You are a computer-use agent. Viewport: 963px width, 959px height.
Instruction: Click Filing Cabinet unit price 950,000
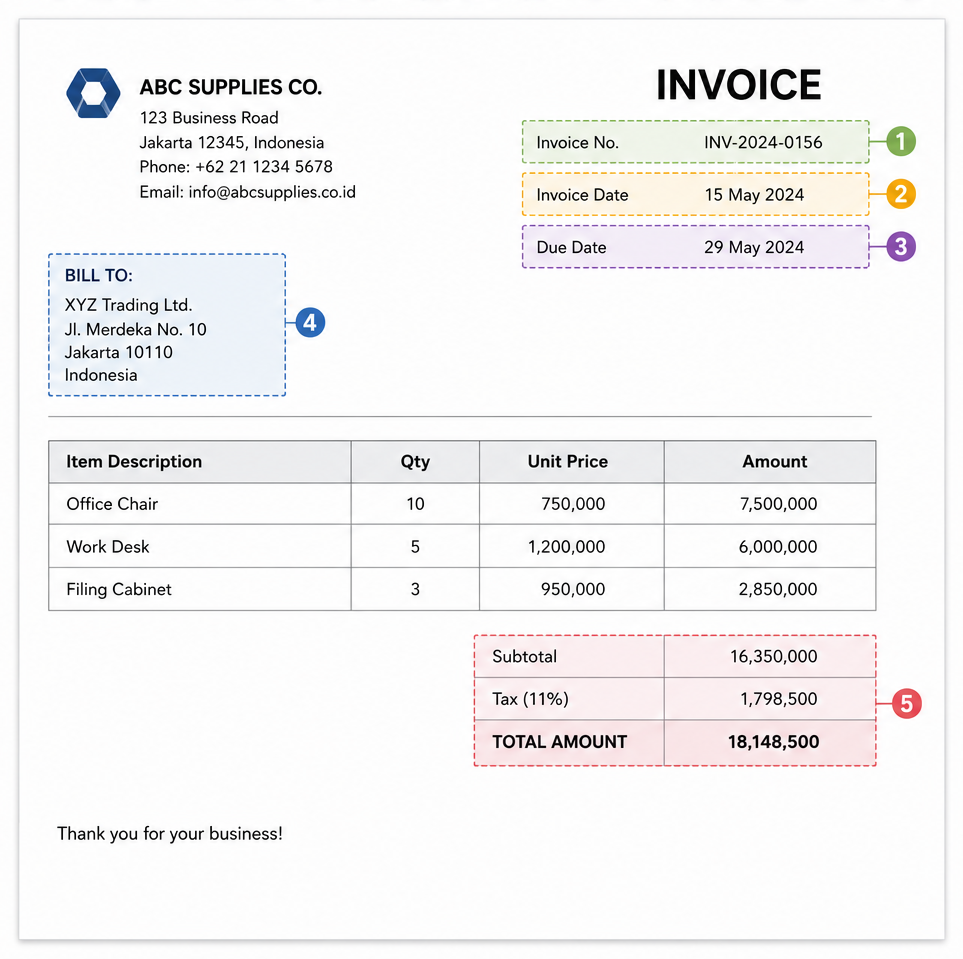point(573,589)
